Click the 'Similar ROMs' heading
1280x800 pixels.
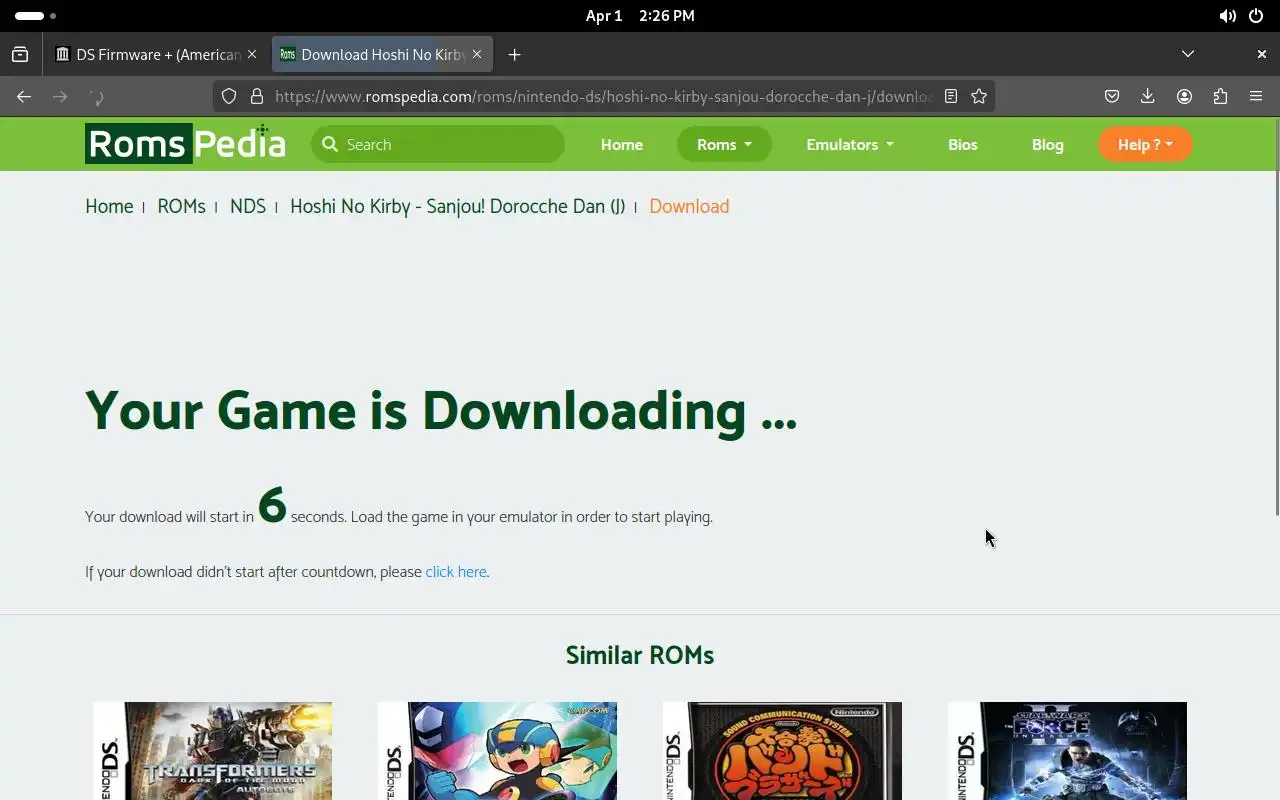(x=640, y=655)
